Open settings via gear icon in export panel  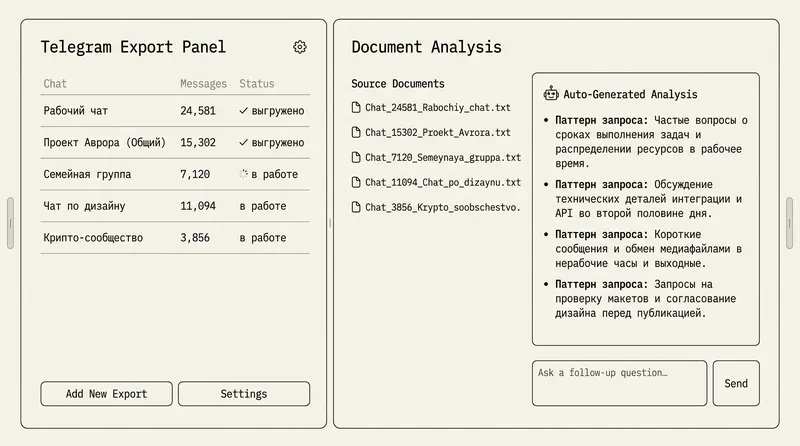[x=300, y=47]
